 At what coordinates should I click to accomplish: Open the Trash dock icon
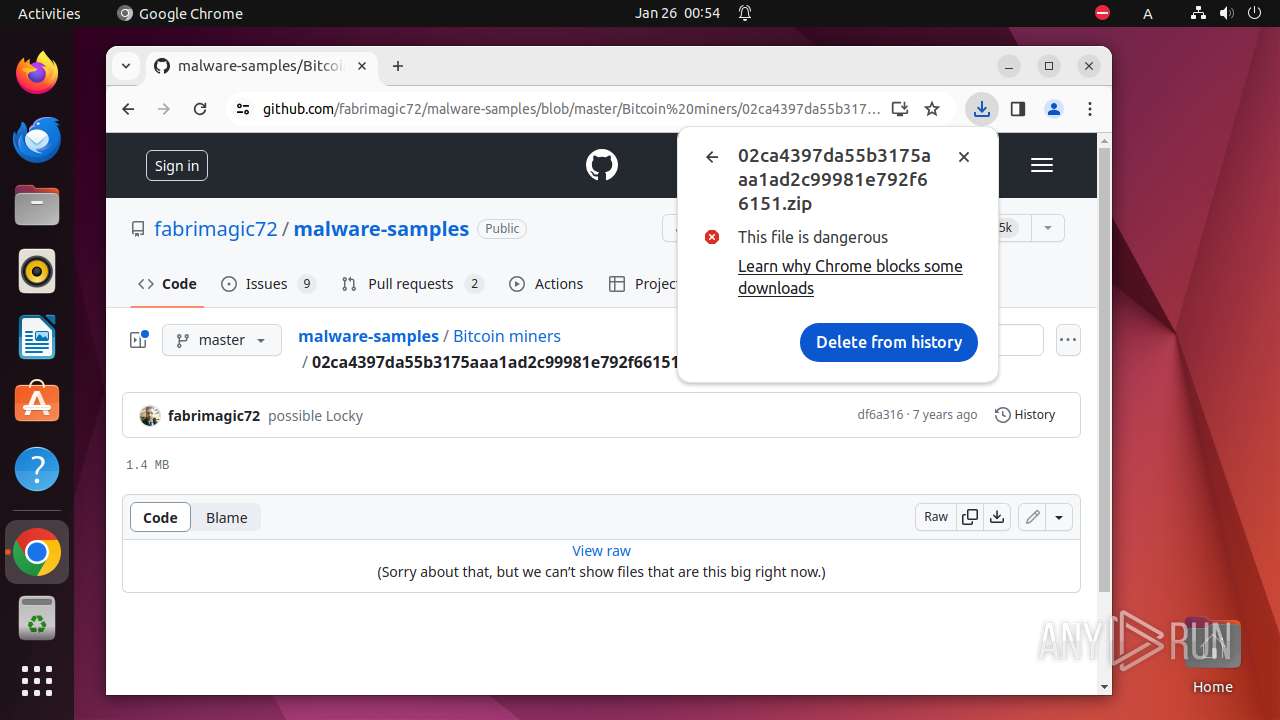click(x=37, y=618)
